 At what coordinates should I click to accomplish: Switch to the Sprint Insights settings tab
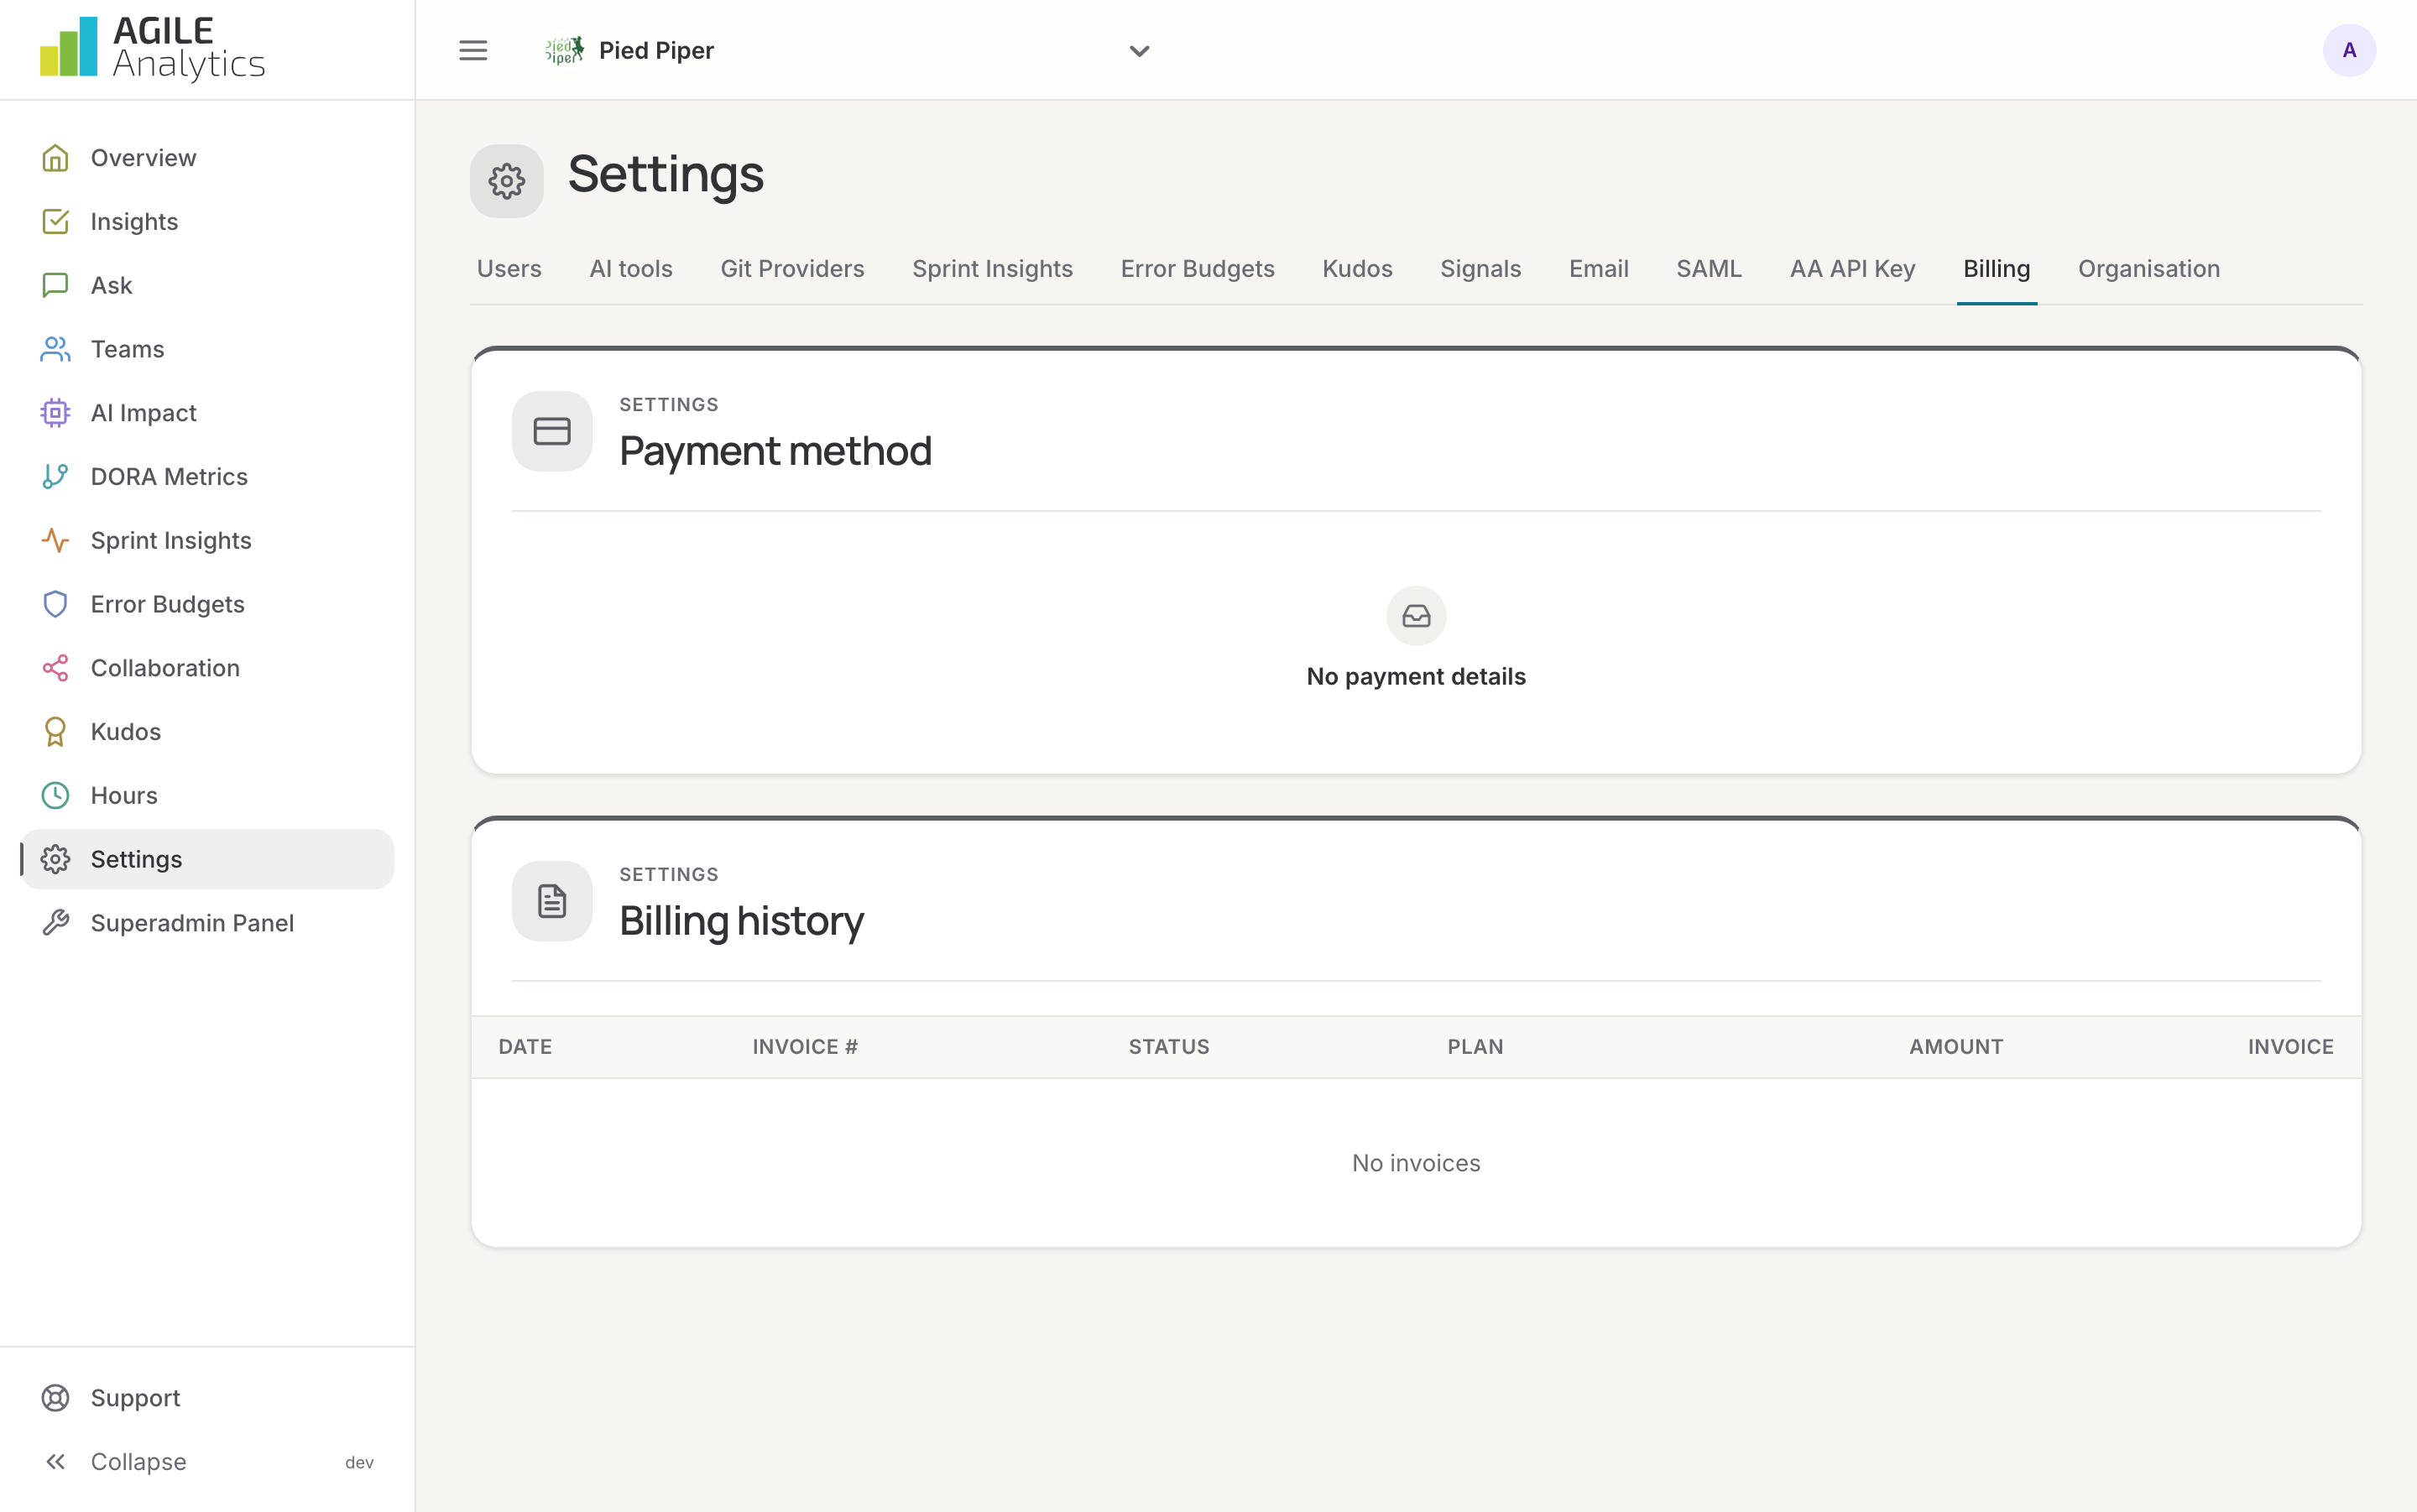[992, 269]
